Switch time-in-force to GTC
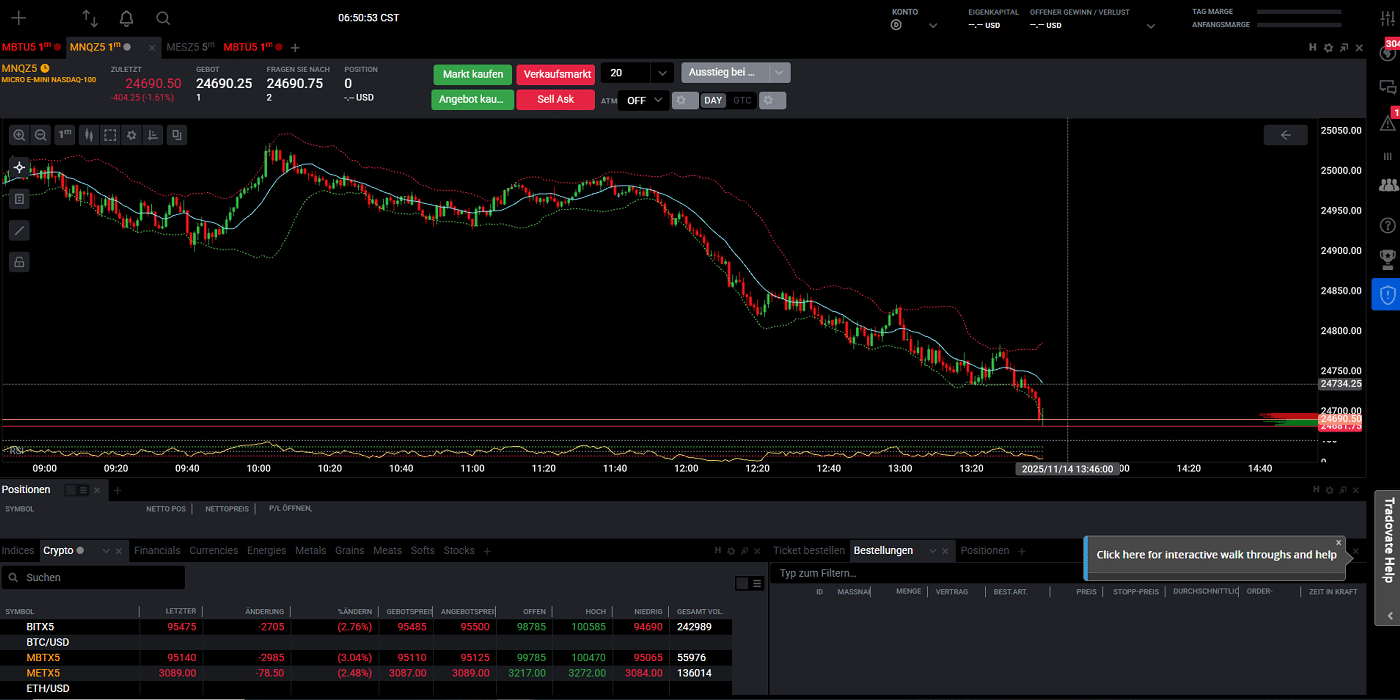1400x700 pixels. [x=741, y=100]
